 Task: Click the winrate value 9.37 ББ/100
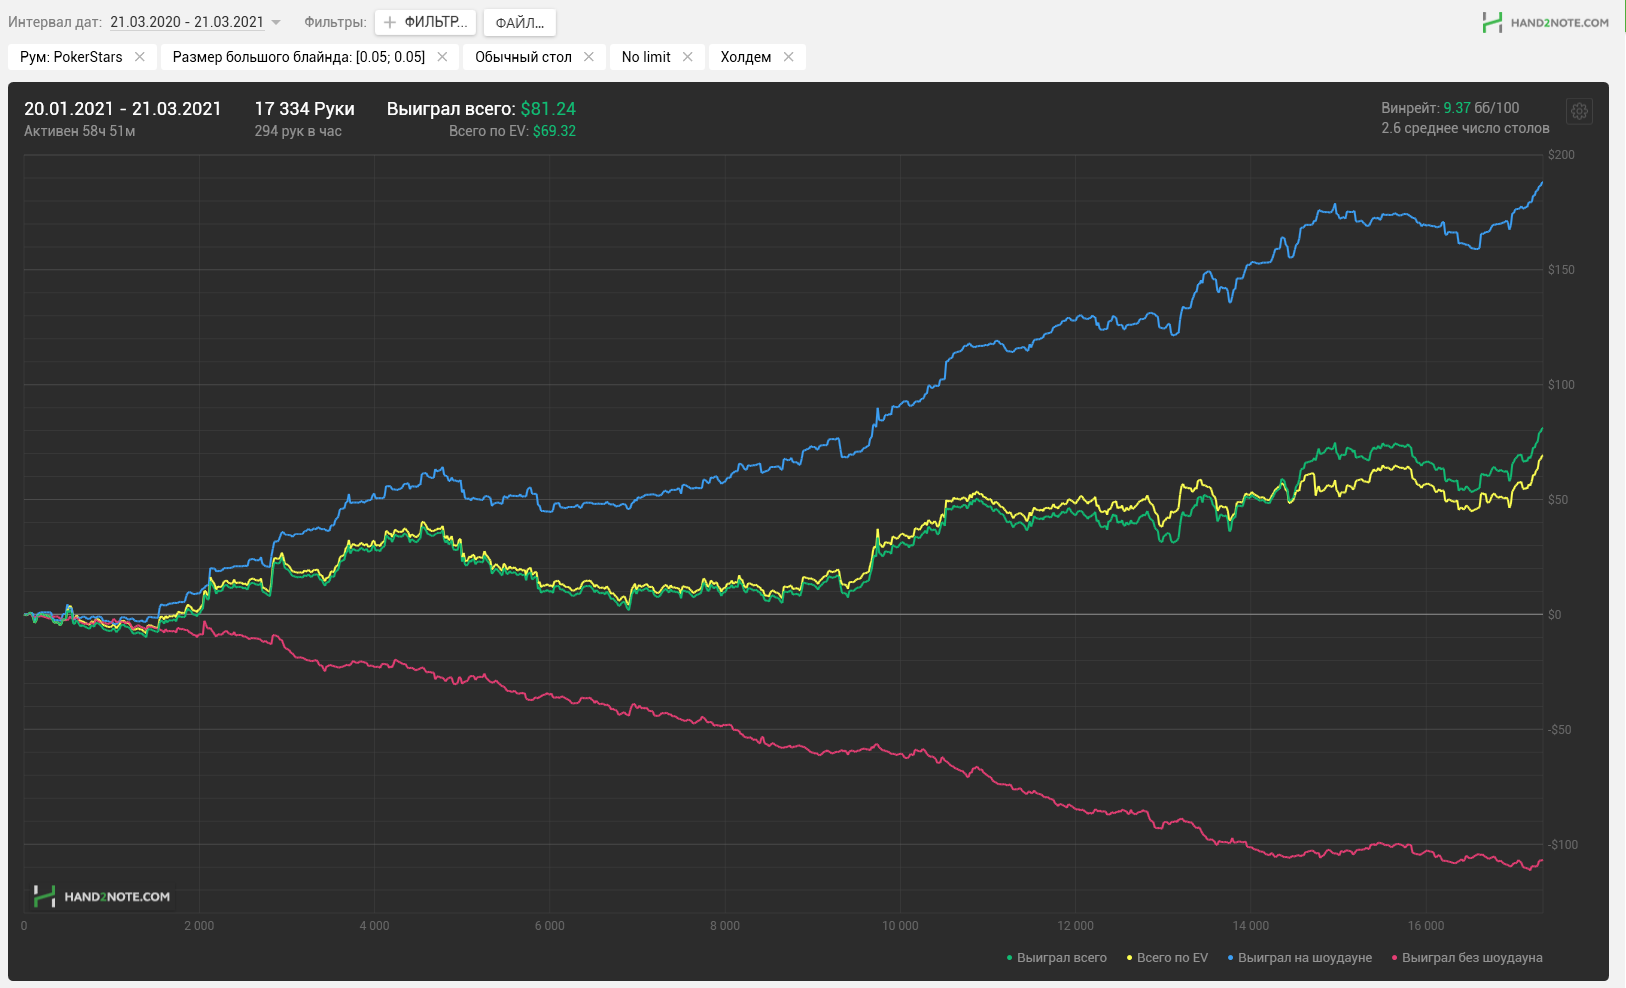(x=1481, y=108)
